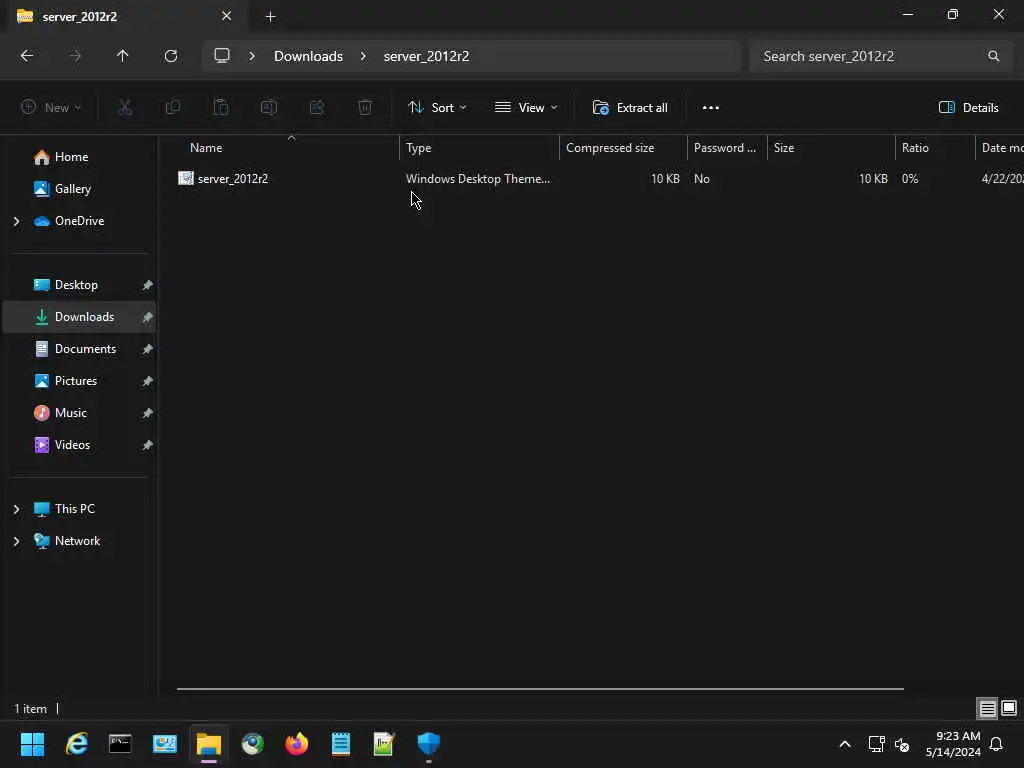The width and height of the screenshot is (1024, 768).
Task: Click server_2012r2 in the address breadcrumb
Action: pyautogui.click(x=426, y=56)
